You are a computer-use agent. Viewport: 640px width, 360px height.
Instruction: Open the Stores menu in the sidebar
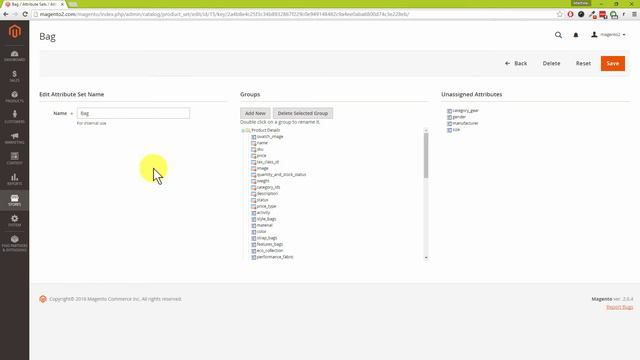(x=15, y=200)
